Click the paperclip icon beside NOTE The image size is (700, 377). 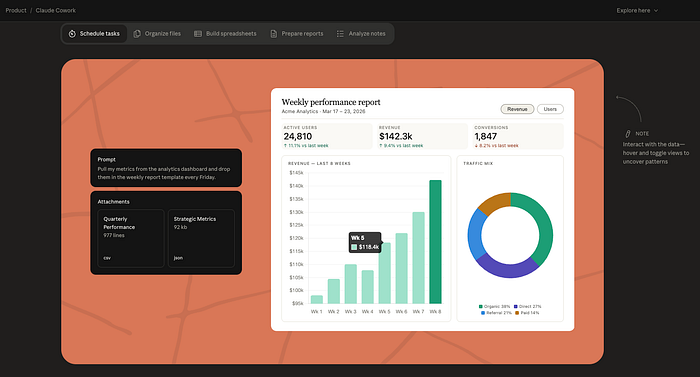[627, 134]
